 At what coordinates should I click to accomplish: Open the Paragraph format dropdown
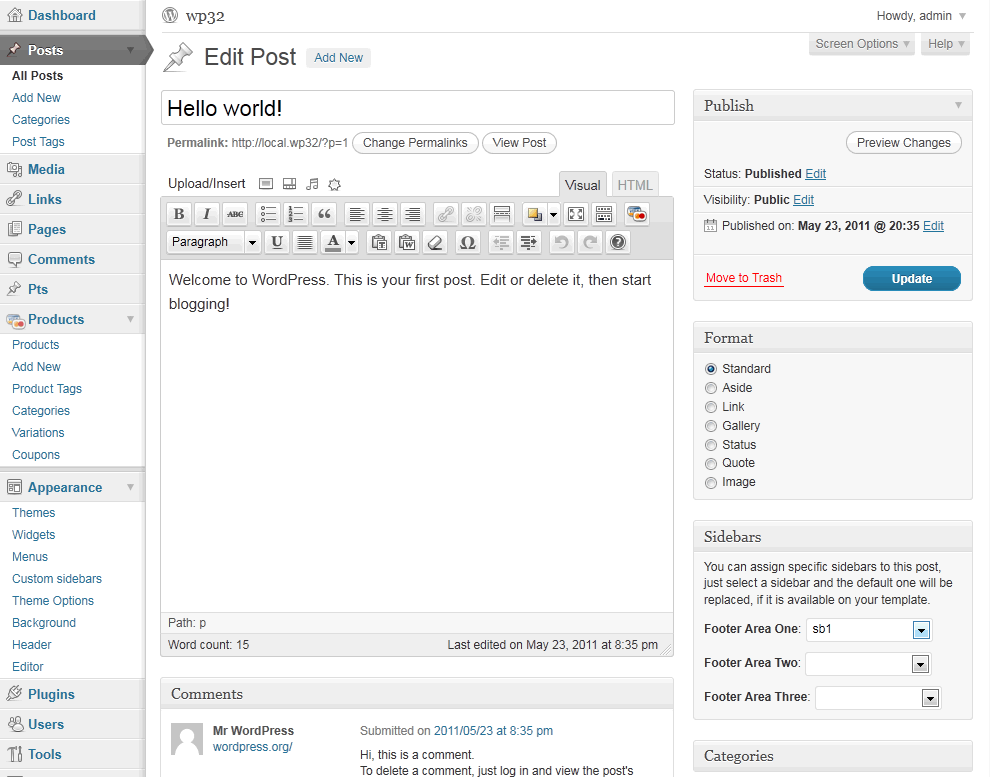(x=214, y=242)
